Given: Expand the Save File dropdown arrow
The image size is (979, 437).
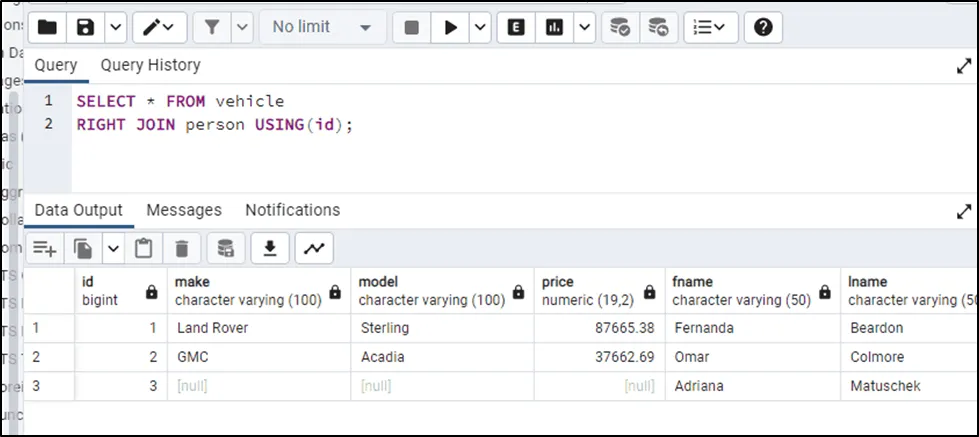Looking at the screenshot, I should click(115, 28).
